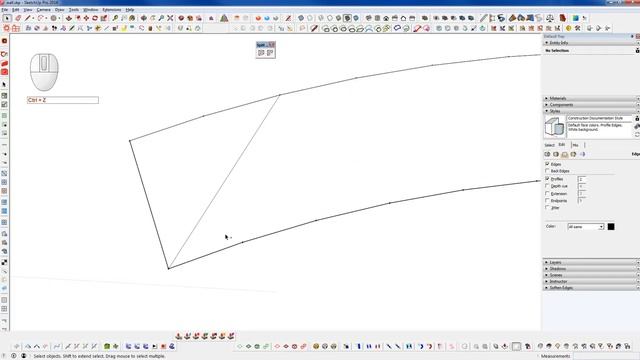Open Face settings icon in Styles Edit tab
This screenshot has height=360, width=640.
(556, 154)
